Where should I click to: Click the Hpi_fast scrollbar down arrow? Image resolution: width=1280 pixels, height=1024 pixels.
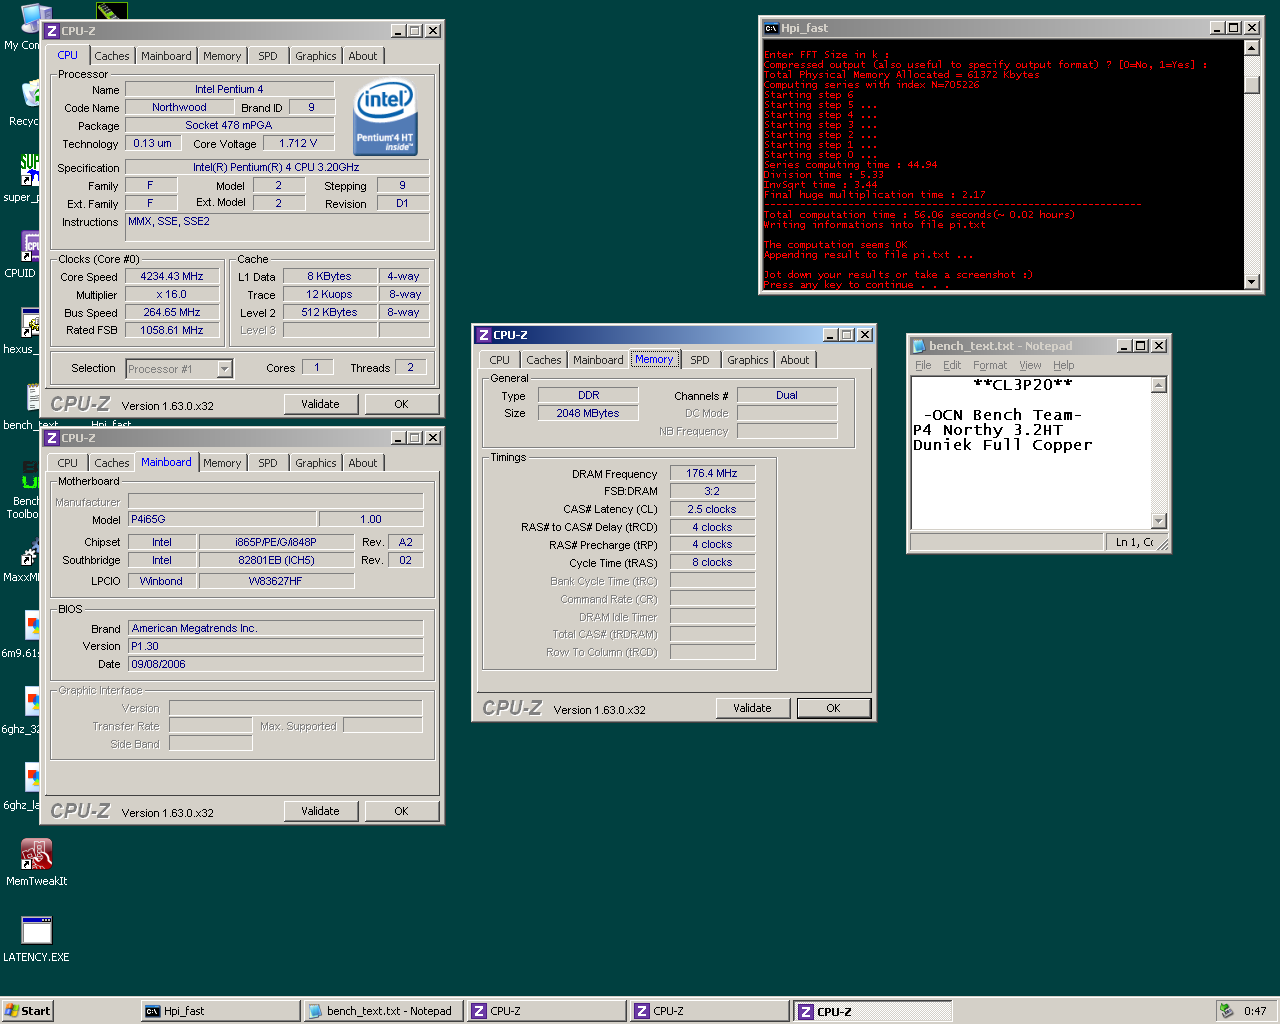(1251, 282)
